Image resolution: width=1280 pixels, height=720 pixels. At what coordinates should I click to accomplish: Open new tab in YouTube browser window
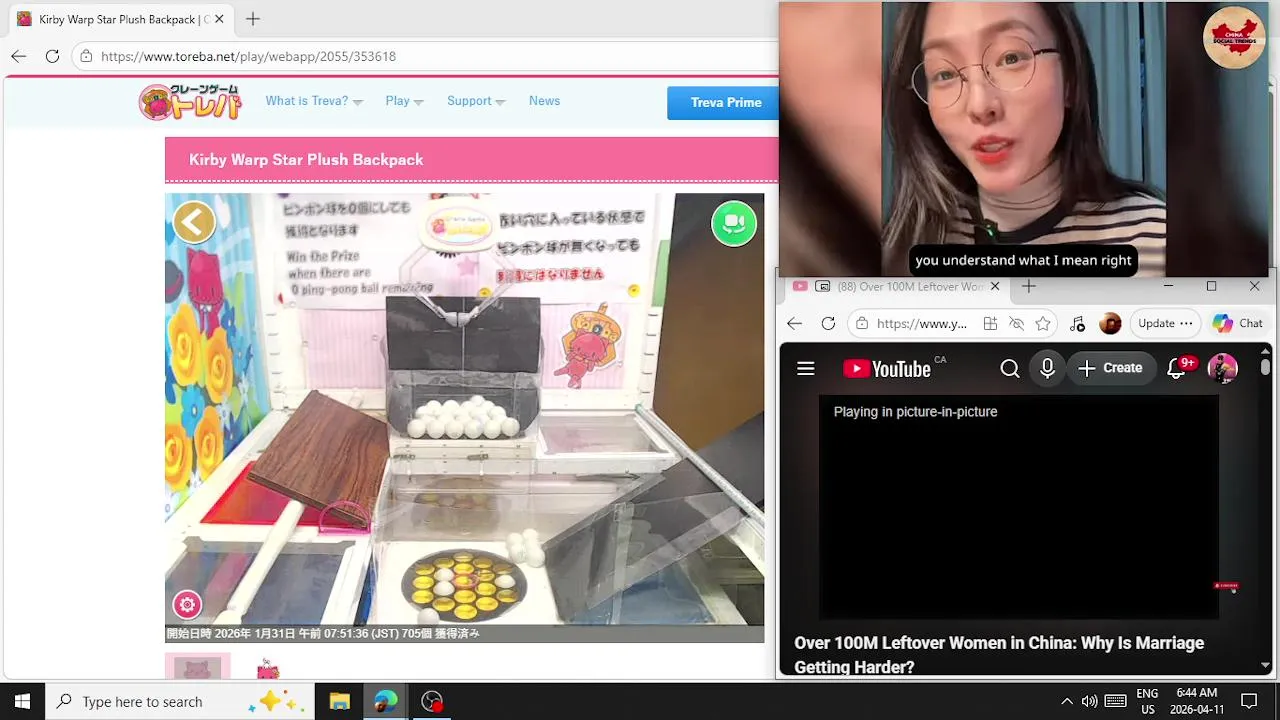click(1028, 286)
